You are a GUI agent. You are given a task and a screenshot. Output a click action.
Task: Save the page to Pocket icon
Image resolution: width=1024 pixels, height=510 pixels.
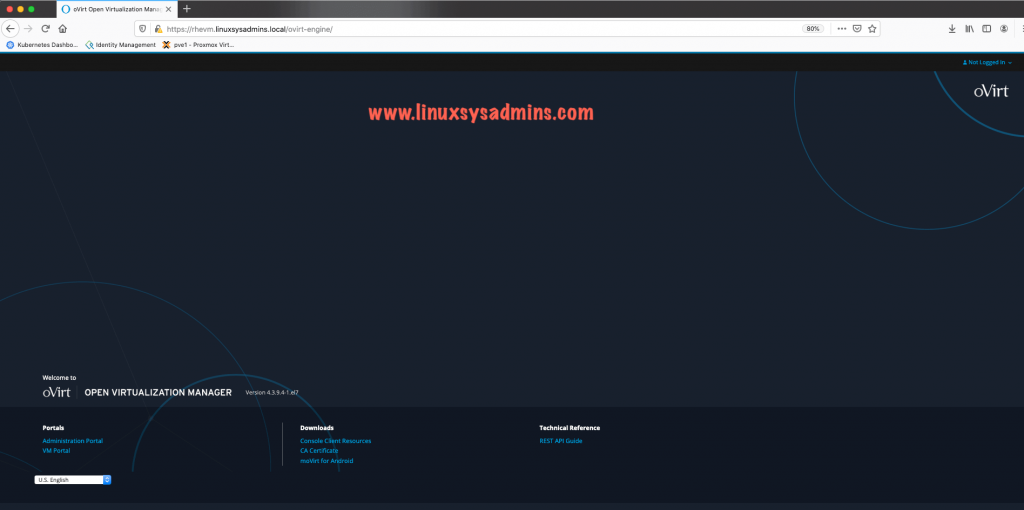[x=857, y=29]
